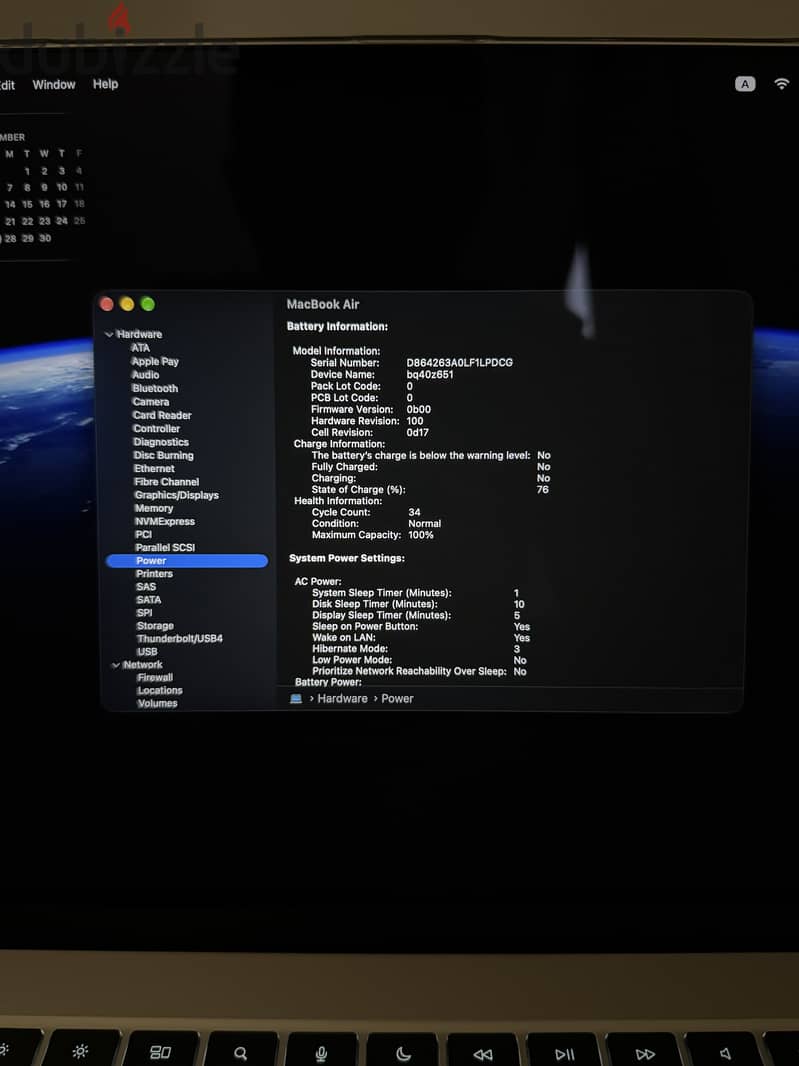The image size is (799, 1066).
Task: Click date 23 in calendar widget
Action: 44,221
